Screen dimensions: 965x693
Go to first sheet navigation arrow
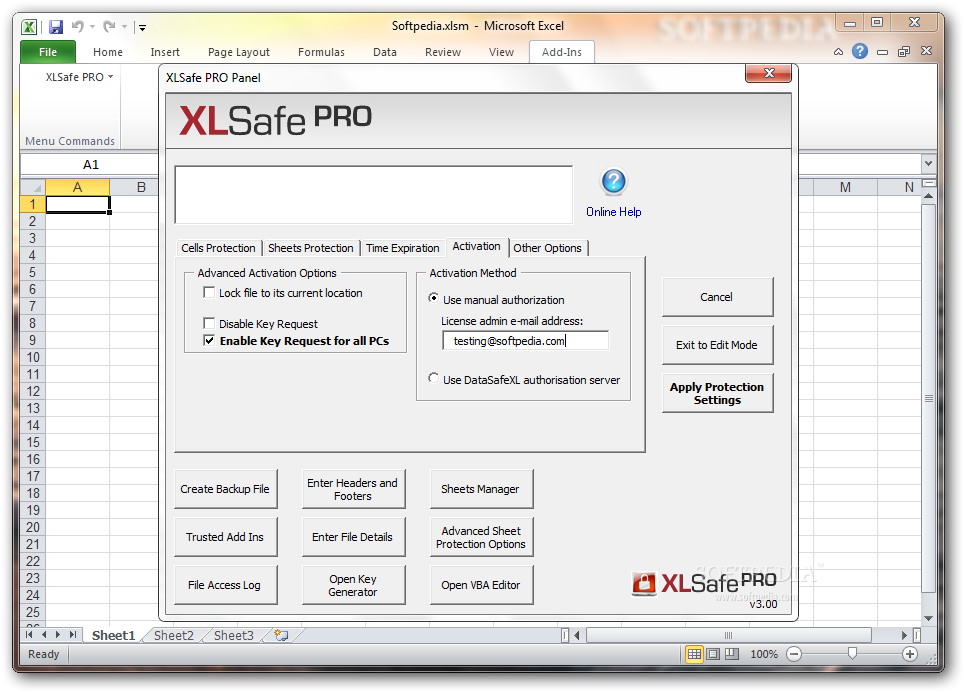(29, 635)
